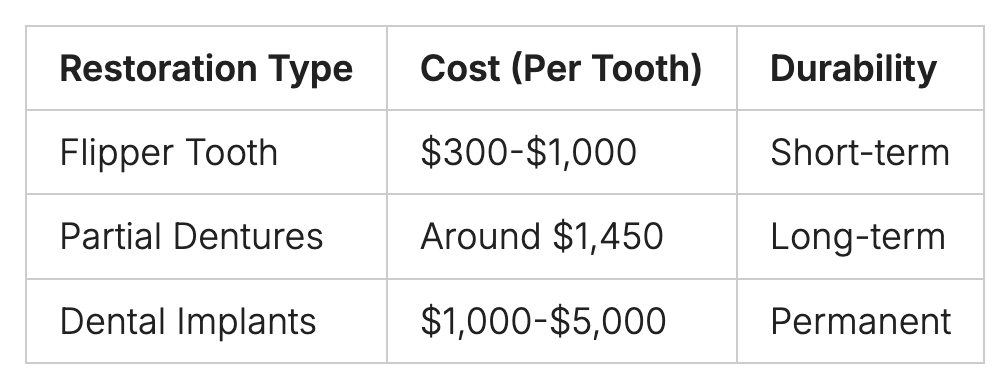Select the Dental Implants cell
1000x387 pixels.
point(206,321)
